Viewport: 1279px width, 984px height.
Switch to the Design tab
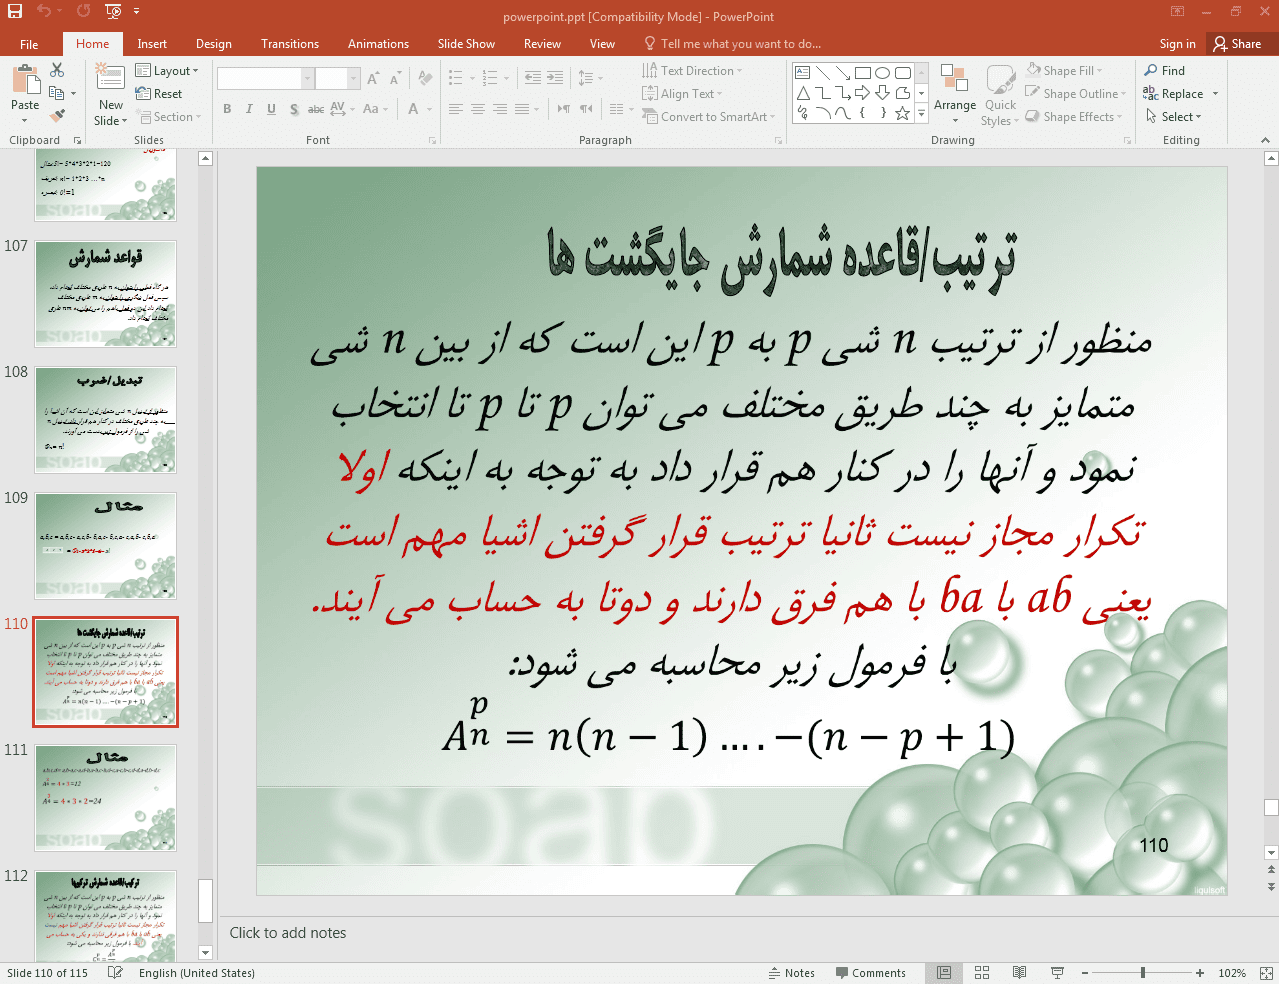click(214, 44)
